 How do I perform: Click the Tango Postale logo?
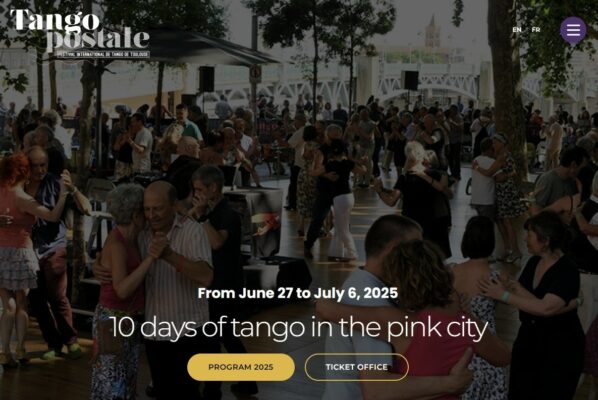[80, 34]
